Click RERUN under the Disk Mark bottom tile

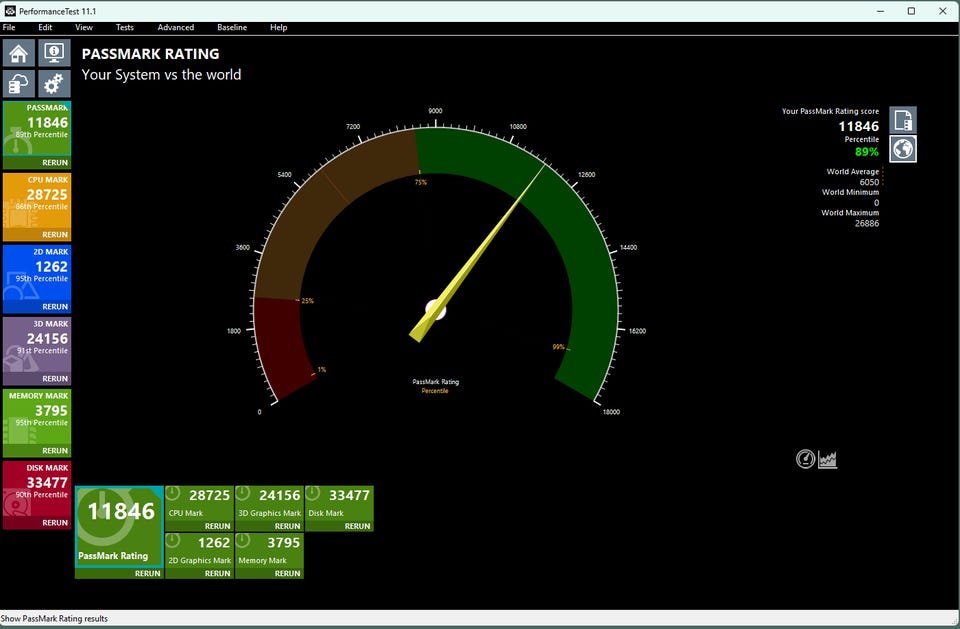(357, 526)
